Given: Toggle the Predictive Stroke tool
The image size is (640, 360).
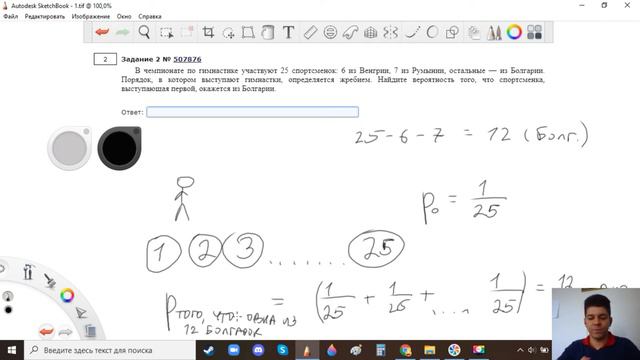Looking at the screenshot, I should pyautogui.click(x=432, y=32).
